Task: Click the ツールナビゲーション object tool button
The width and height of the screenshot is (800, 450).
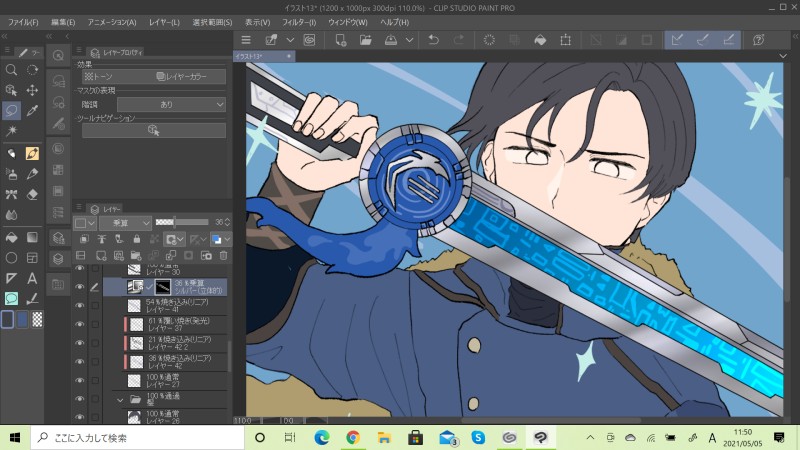Action: pyautogui.click(x=154, y=131)
